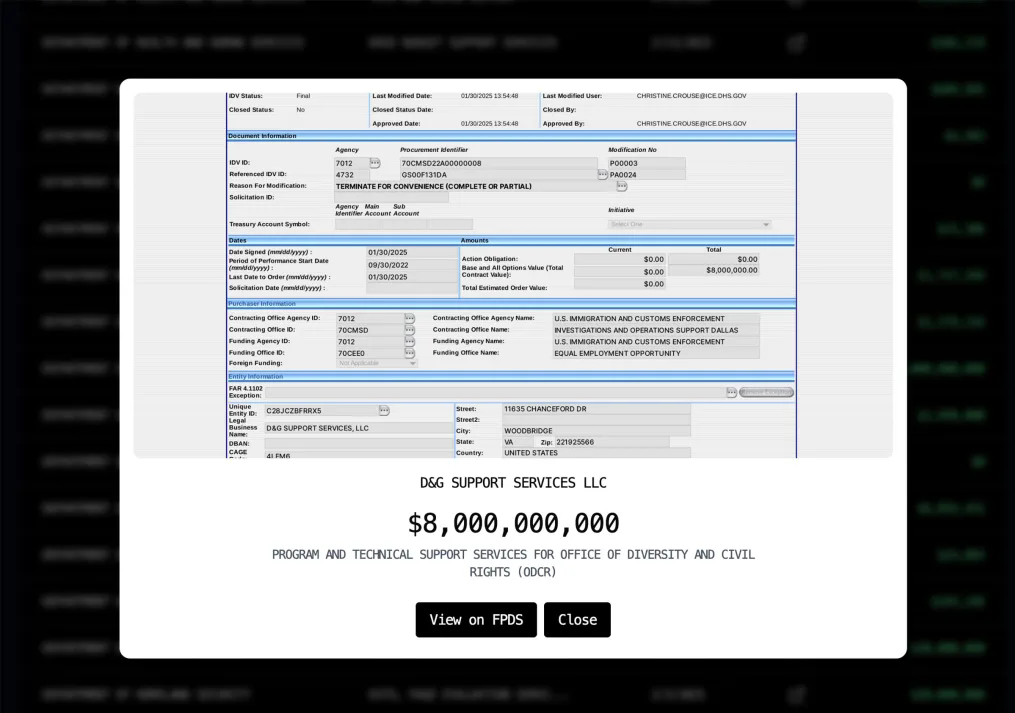Click the Funding Agency ID lookup icon
This screenshot has height=713, width=1015.
click(x=409, y=341)
